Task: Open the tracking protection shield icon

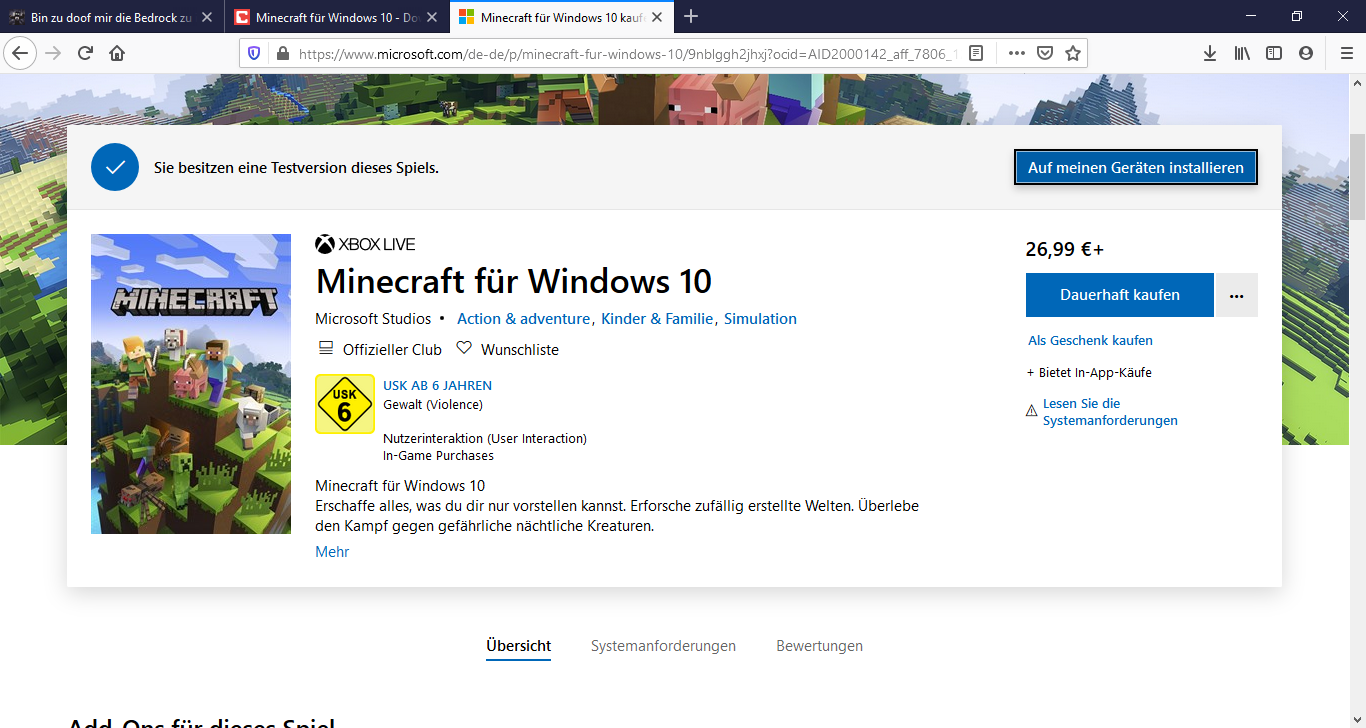Action: point(254,53)
